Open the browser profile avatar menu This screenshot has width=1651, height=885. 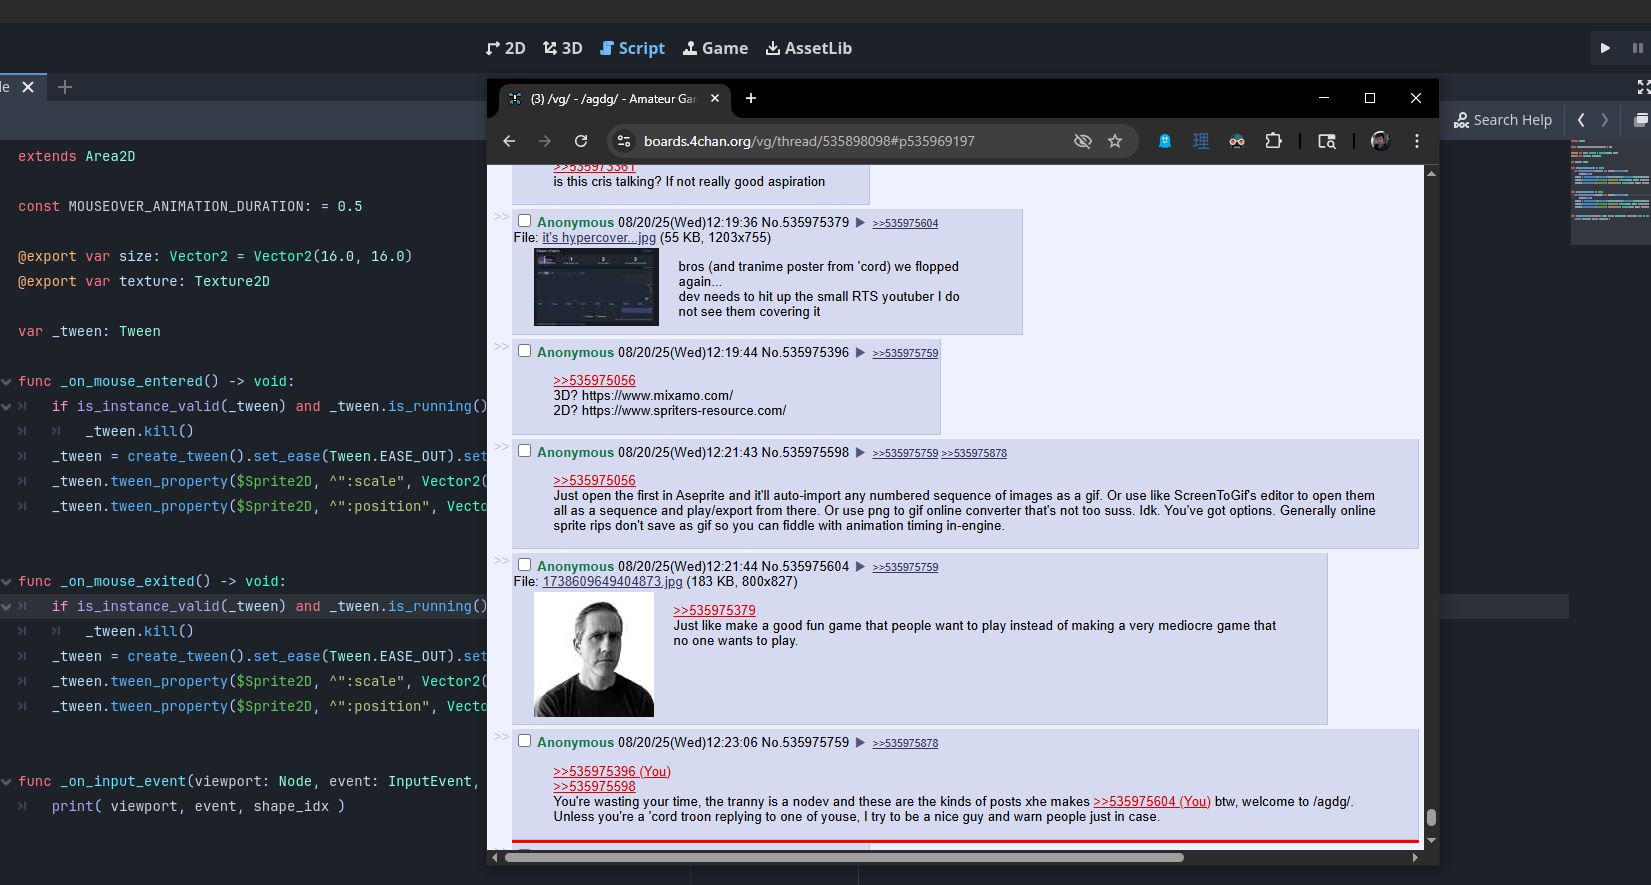coord(1380,141)
